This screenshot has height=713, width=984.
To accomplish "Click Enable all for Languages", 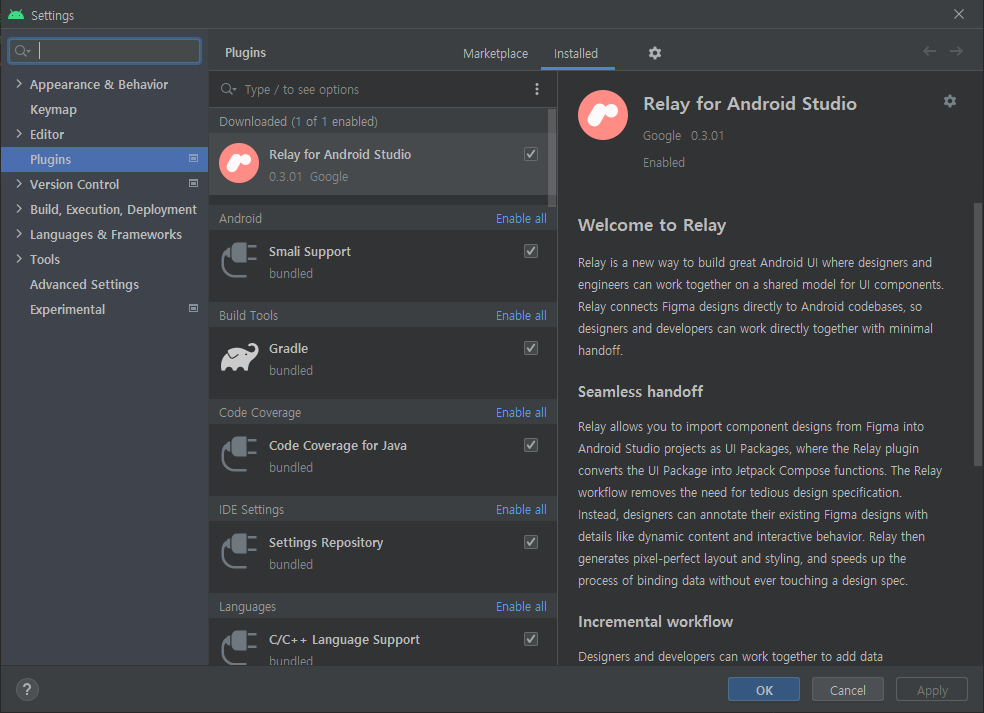I will 521,606.
